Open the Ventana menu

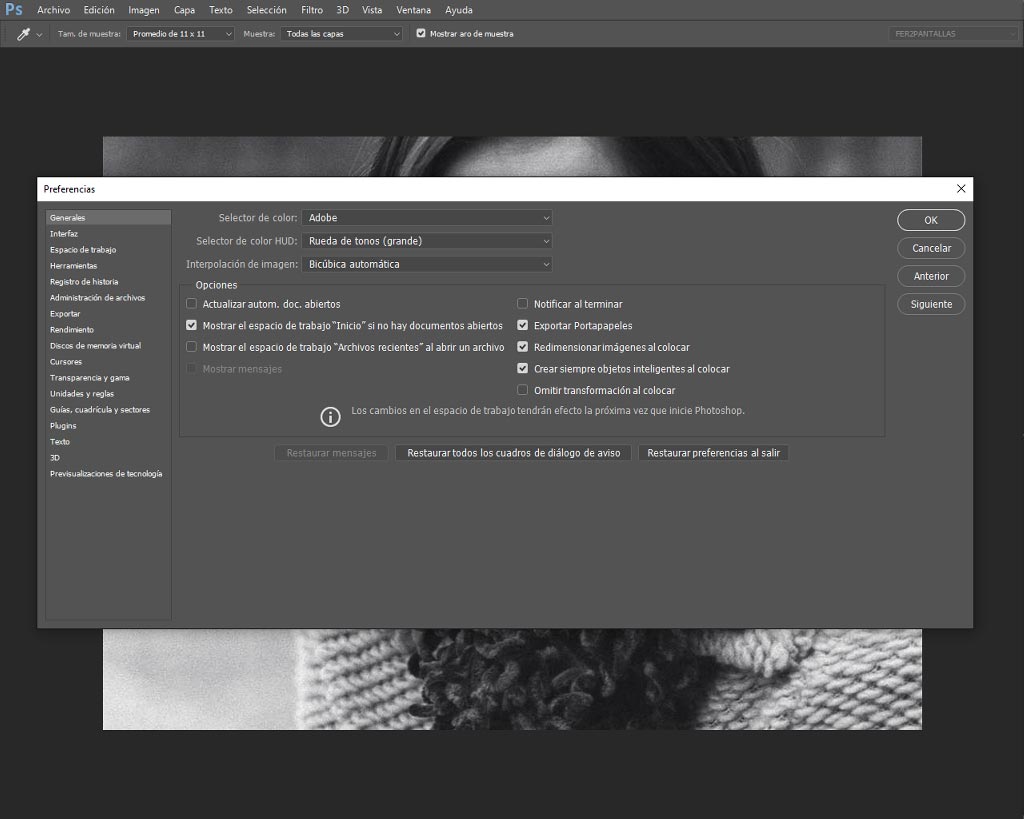(413, 10)
